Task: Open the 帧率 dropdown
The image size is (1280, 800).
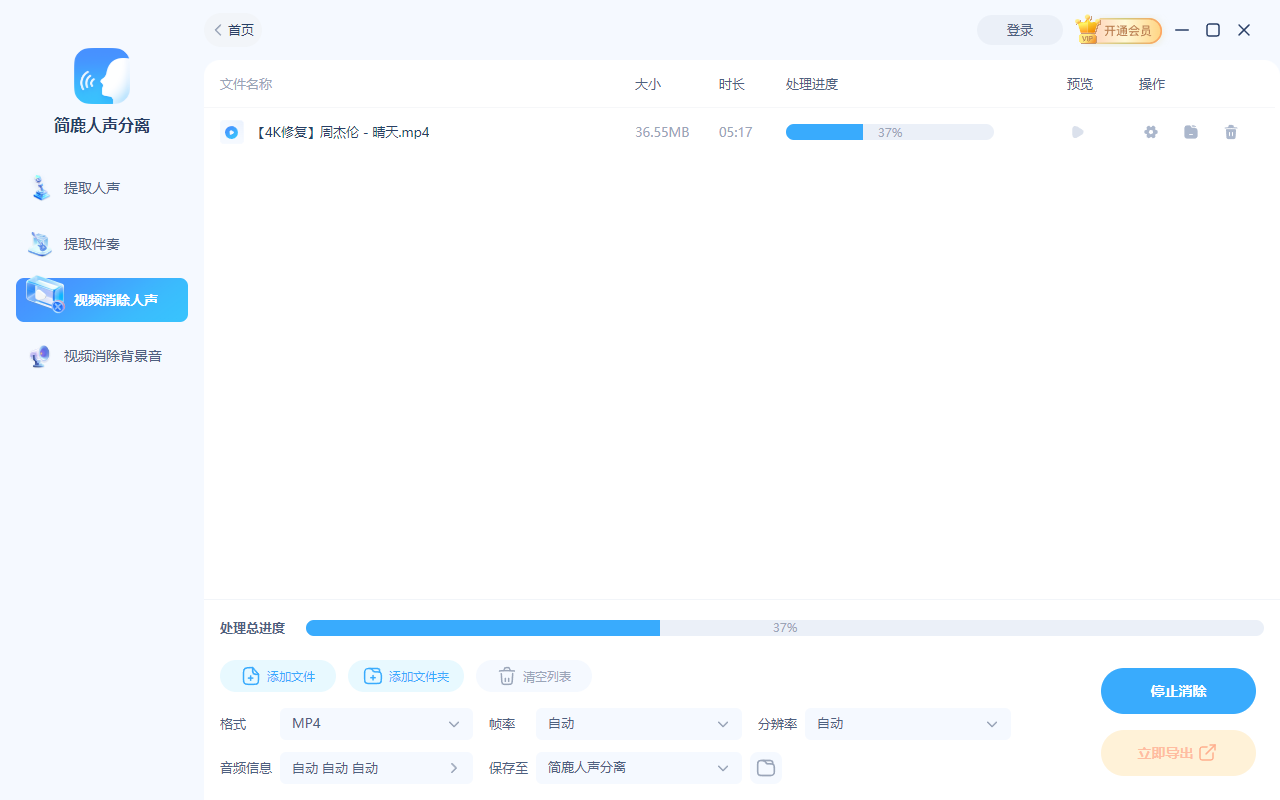Action: click(x=638, y=723)
